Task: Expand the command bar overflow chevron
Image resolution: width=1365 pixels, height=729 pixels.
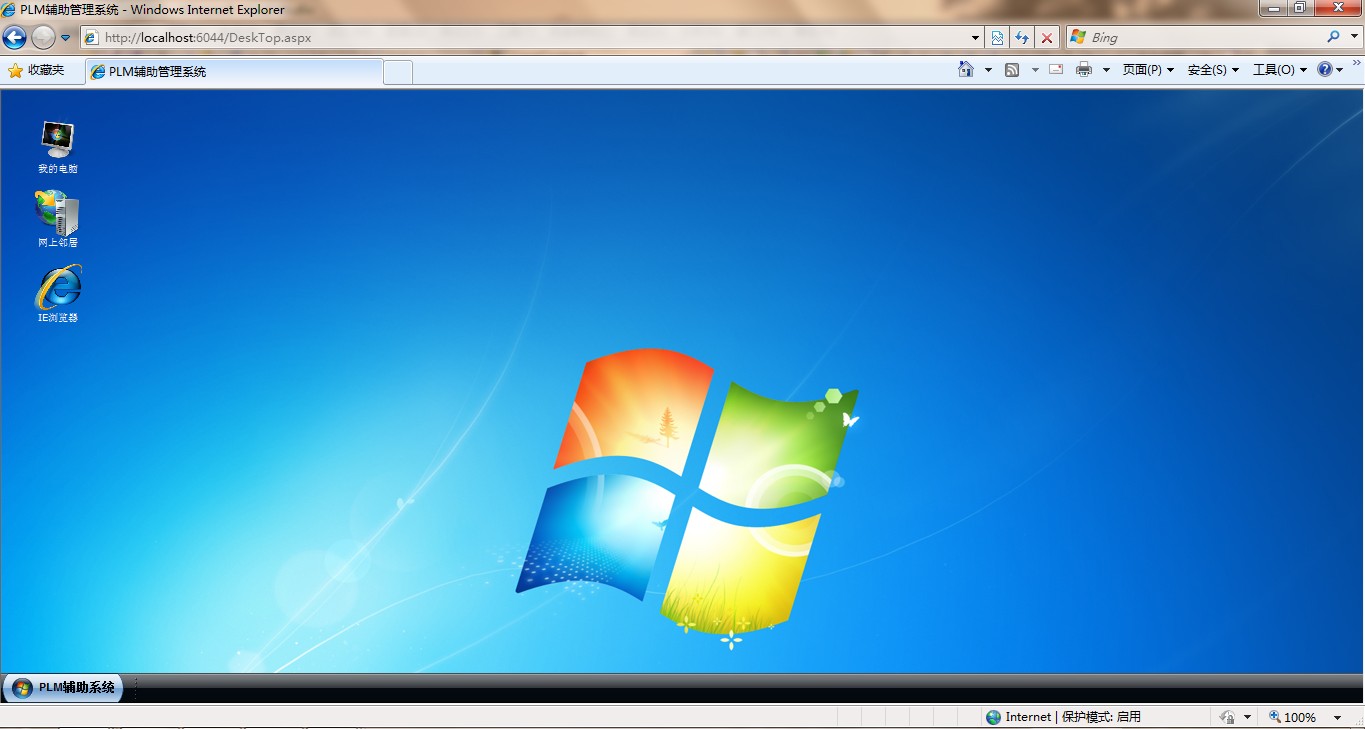Action: coord(1356,63)
